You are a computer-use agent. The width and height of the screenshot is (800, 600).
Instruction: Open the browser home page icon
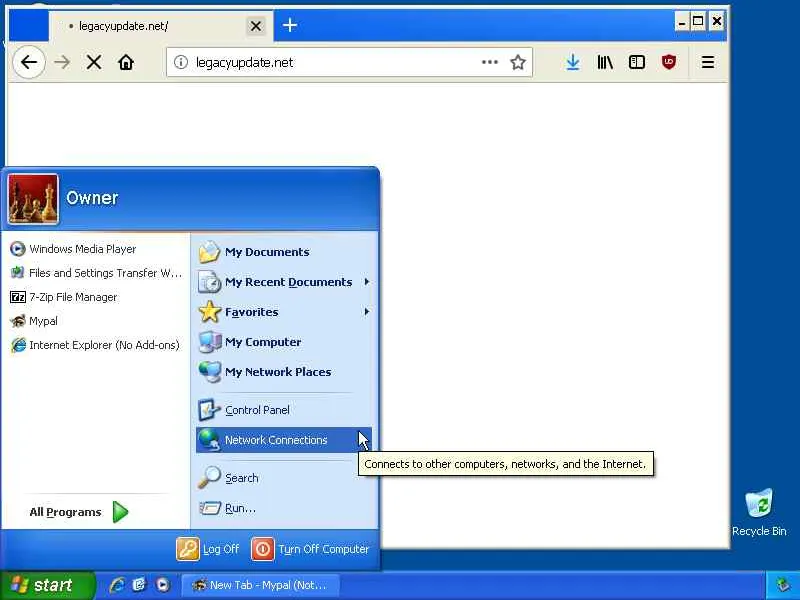pos(126,62)
